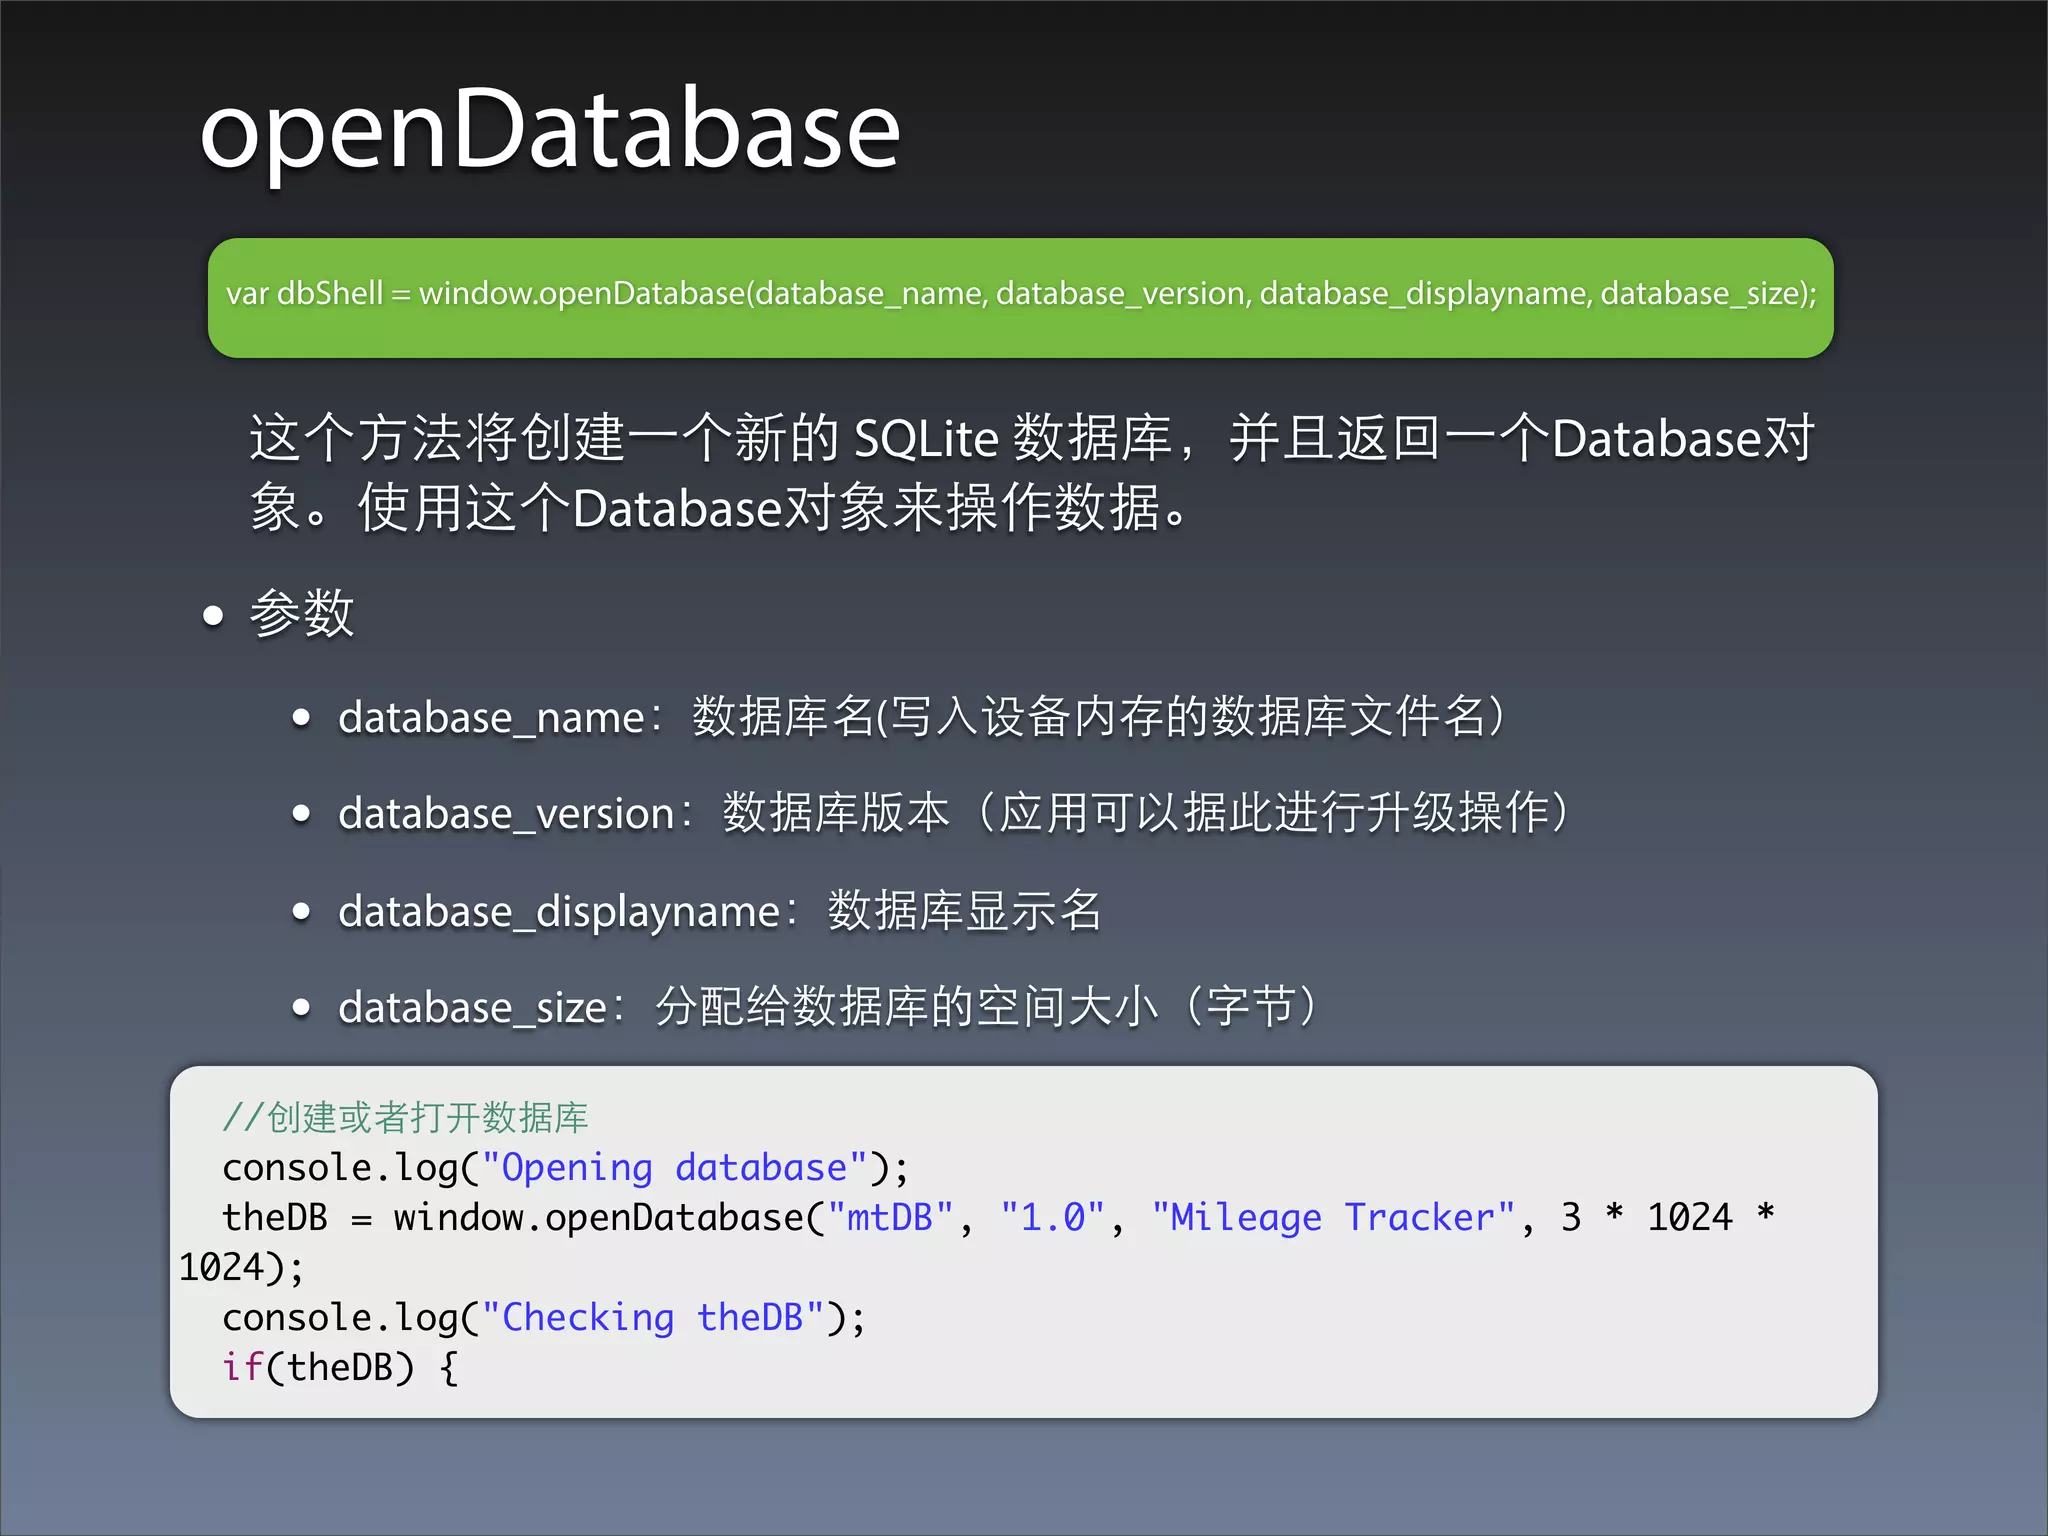Click the "1.0" version string in code
Image resolution: width=2048 pixels, height=1536 pixels.
click(x=1053, y=1218)
